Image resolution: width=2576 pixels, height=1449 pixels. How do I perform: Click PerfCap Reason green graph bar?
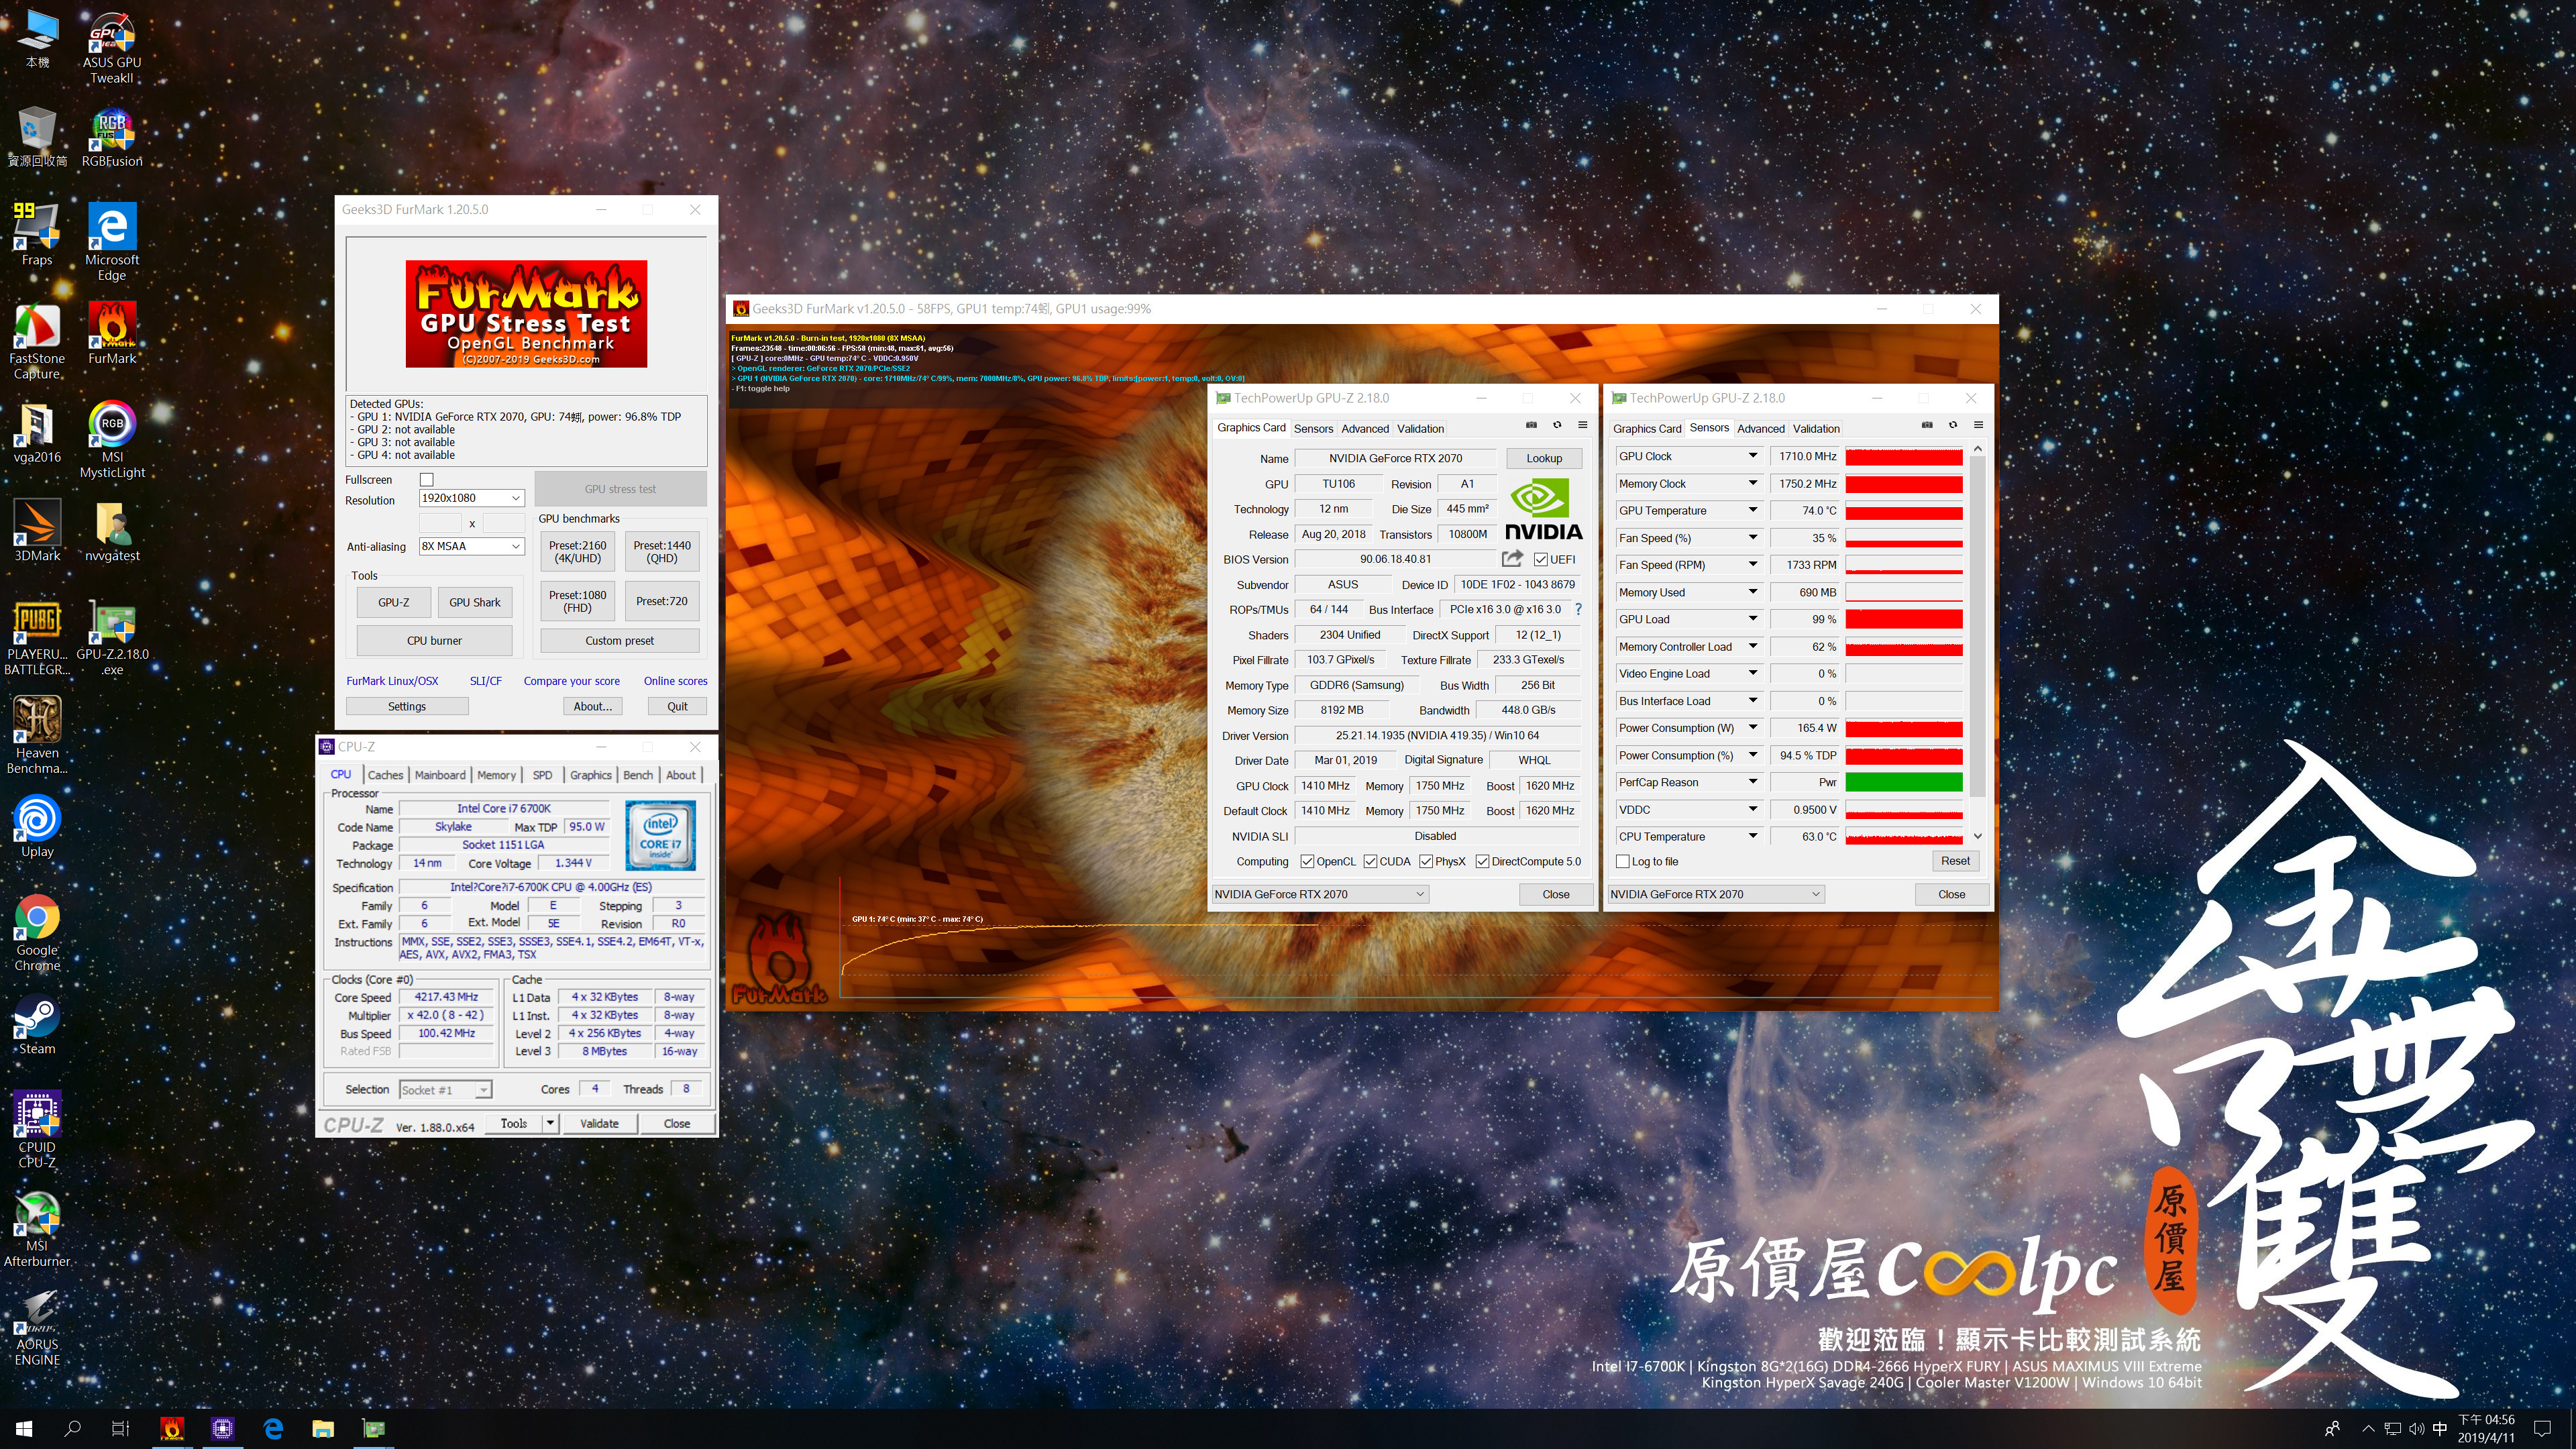point(1904,782)
